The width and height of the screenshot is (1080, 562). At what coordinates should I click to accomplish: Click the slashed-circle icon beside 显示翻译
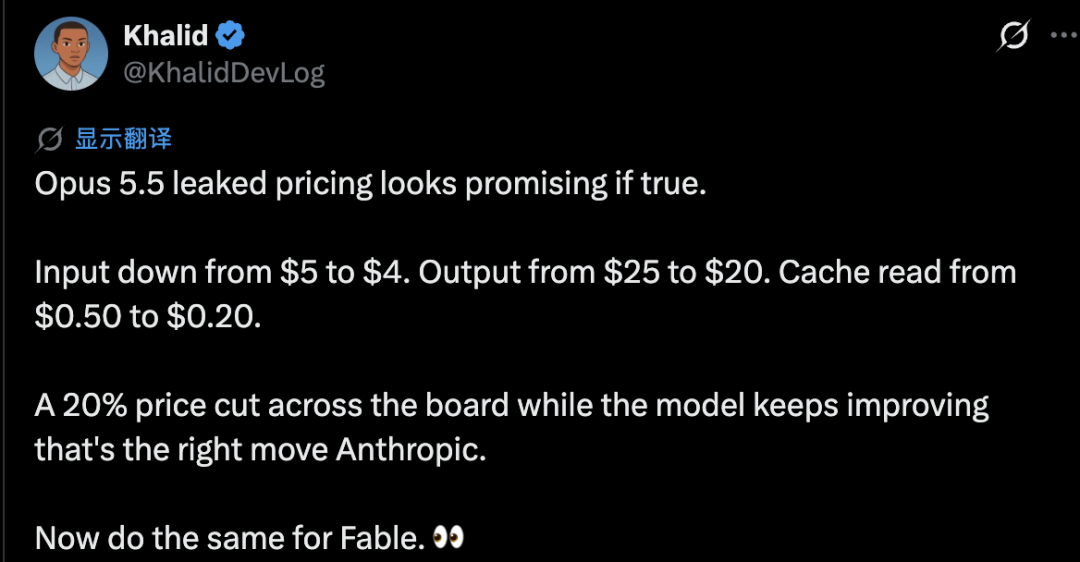click(x=50, y=139)
